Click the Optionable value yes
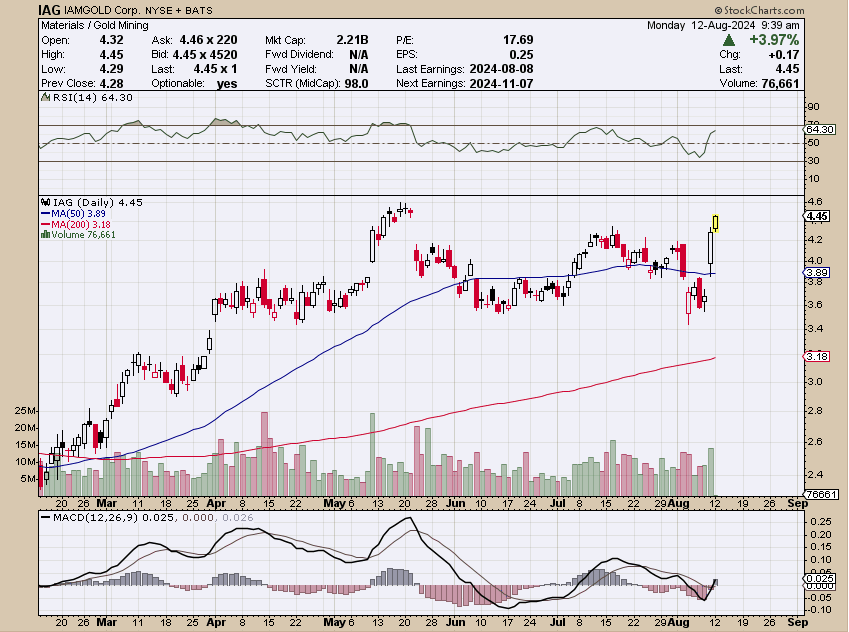Image resolution: width=849 pixels, height=632 pixels. point(227,83)
